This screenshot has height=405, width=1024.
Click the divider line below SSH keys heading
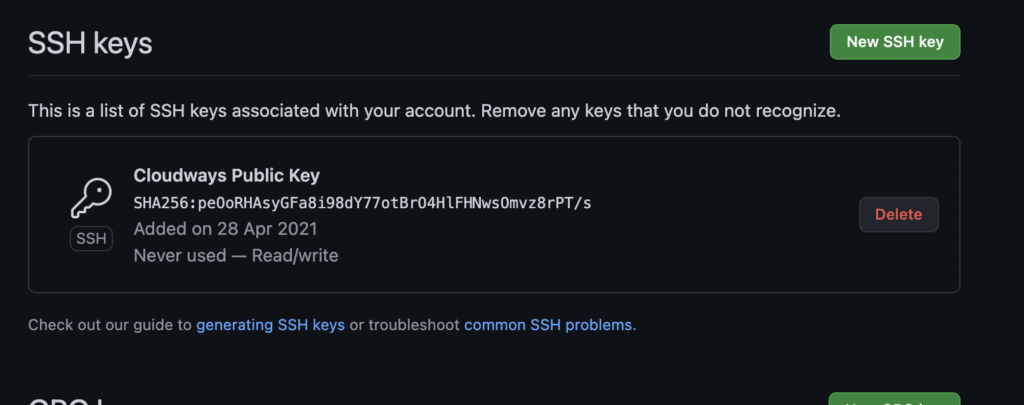[494, 75]
